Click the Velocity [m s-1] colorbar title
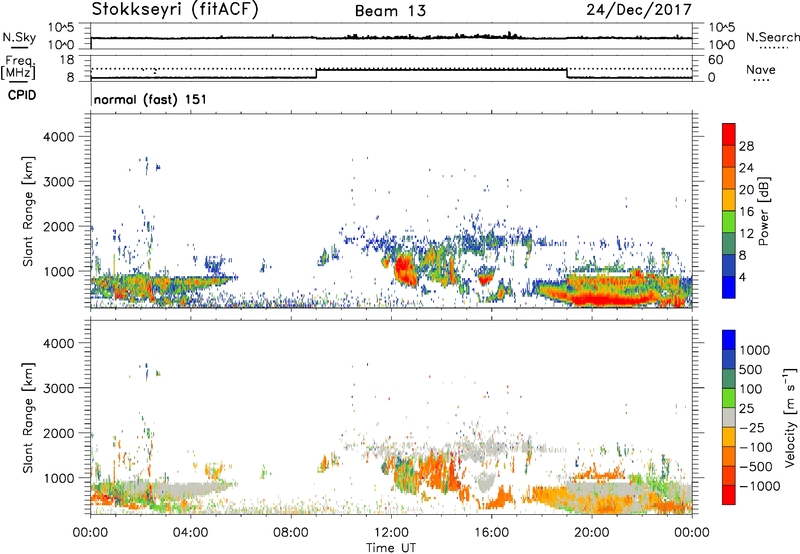Screen dimensions: 800x554 (x=790, y=417)
